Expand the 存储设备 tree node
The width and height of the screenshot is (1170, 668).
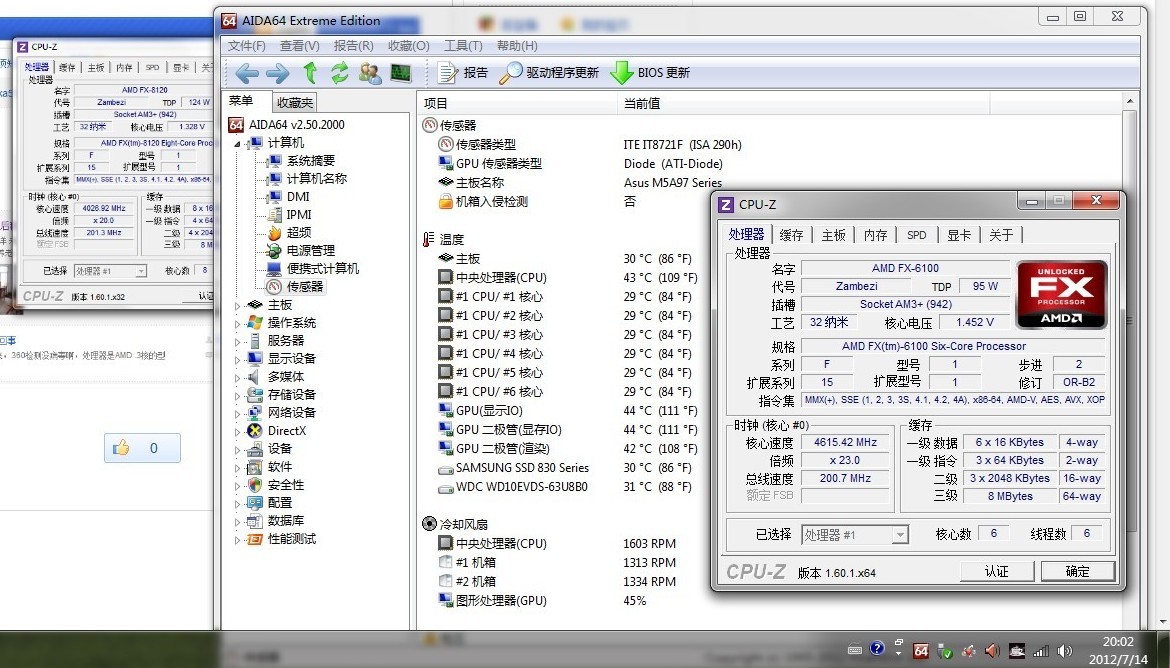(x=237, y=395)
